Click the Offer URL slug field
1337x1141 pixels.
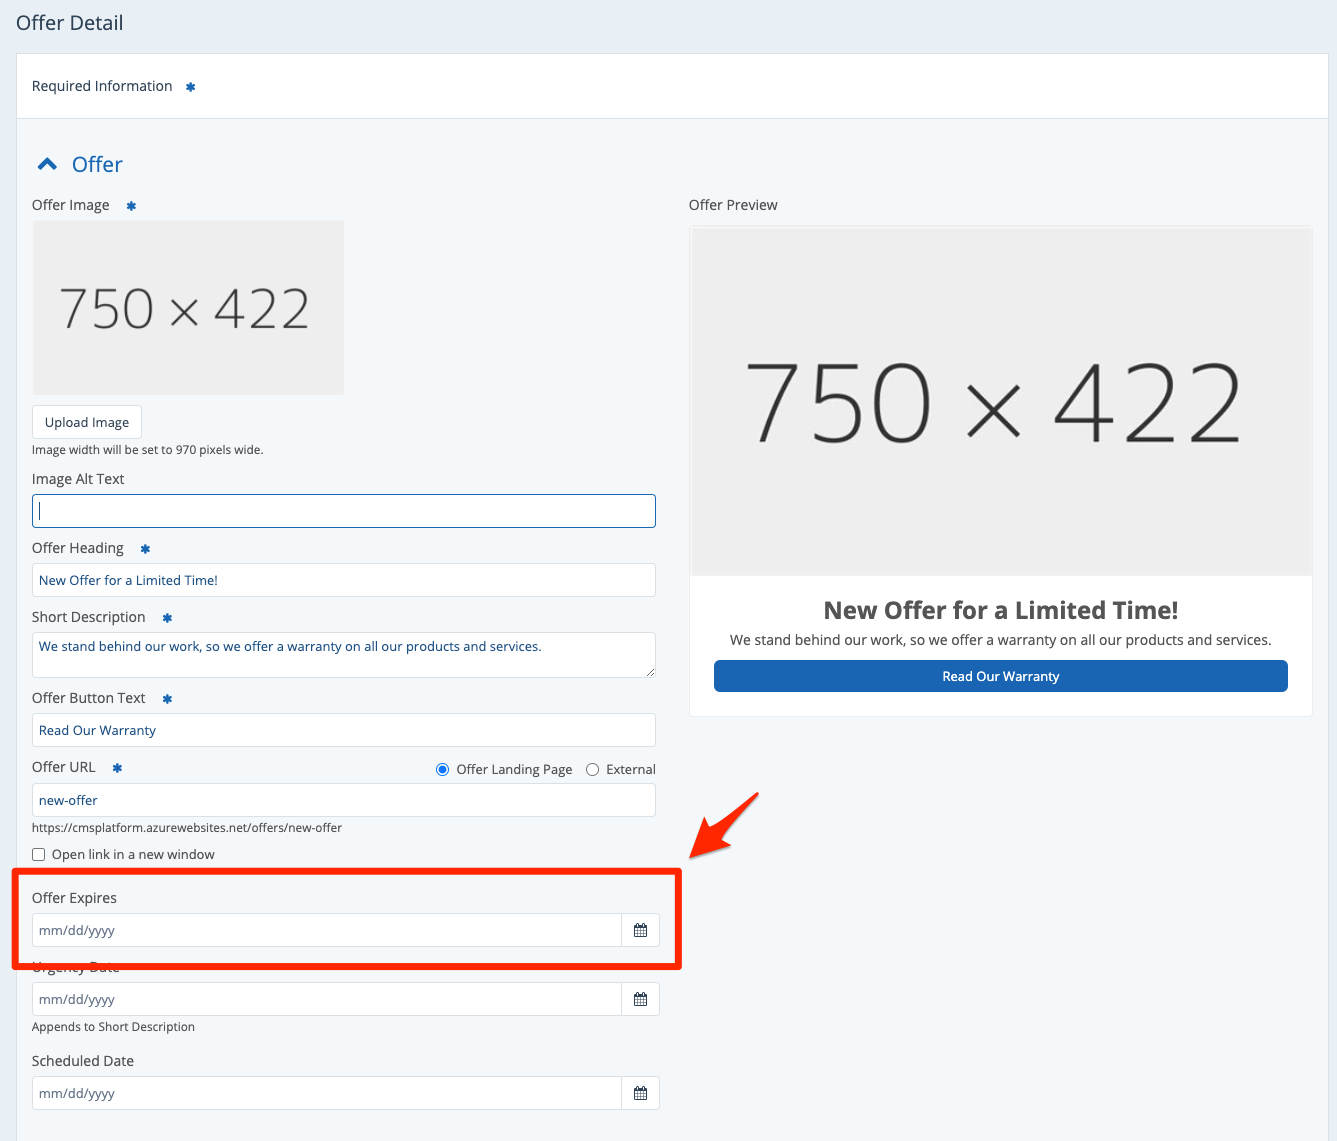click(343, 800)
